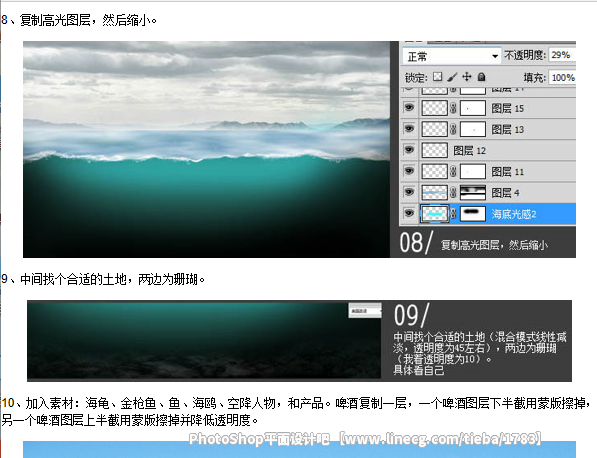
Task: Click the lock transparent pixels icon
Action: pos(438,77)
